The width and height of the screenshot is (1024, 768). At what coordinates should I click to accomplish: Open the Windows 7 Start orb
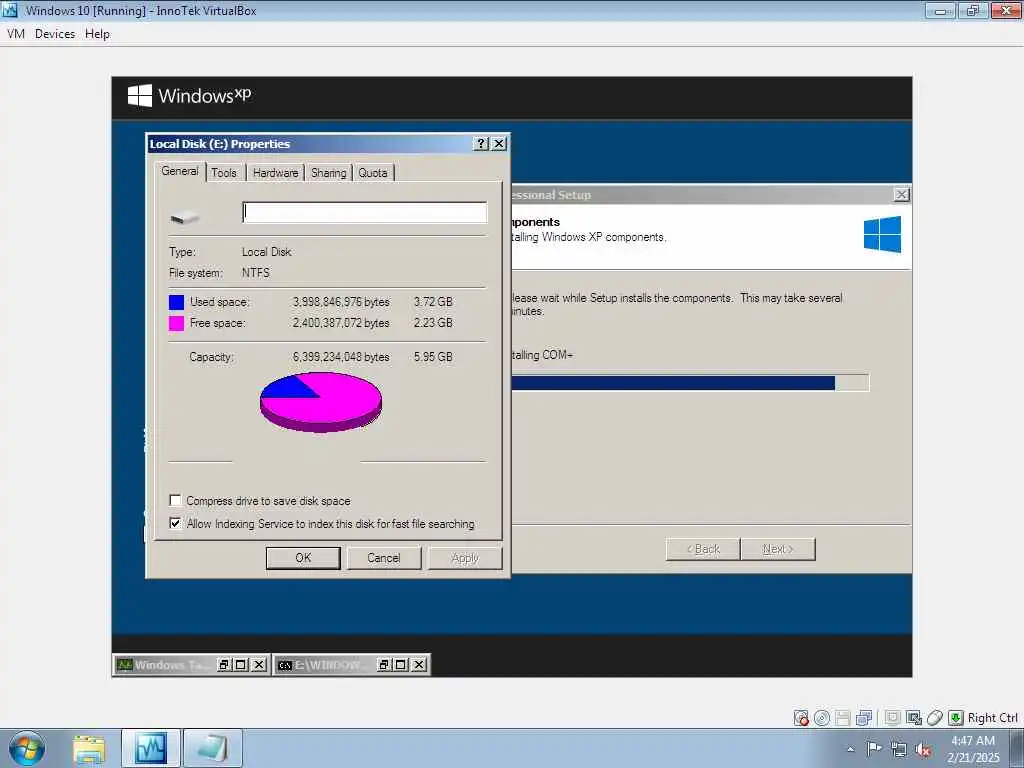tap(27, 748)
